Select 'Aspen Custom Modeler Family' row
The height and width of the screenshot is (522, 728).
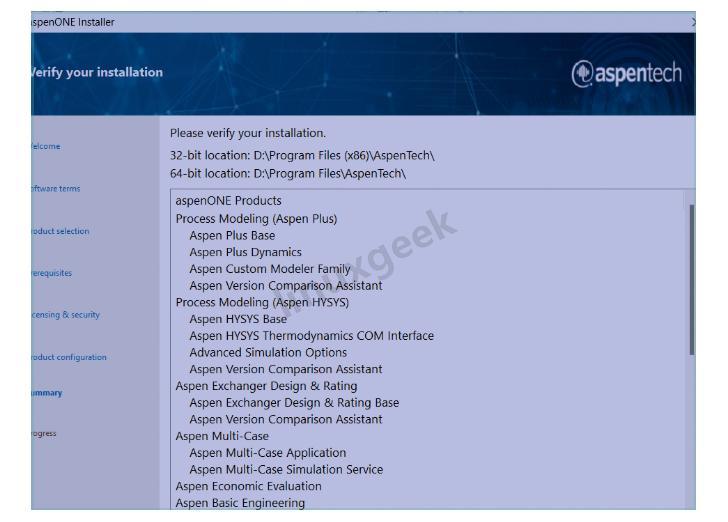[270, 269]
